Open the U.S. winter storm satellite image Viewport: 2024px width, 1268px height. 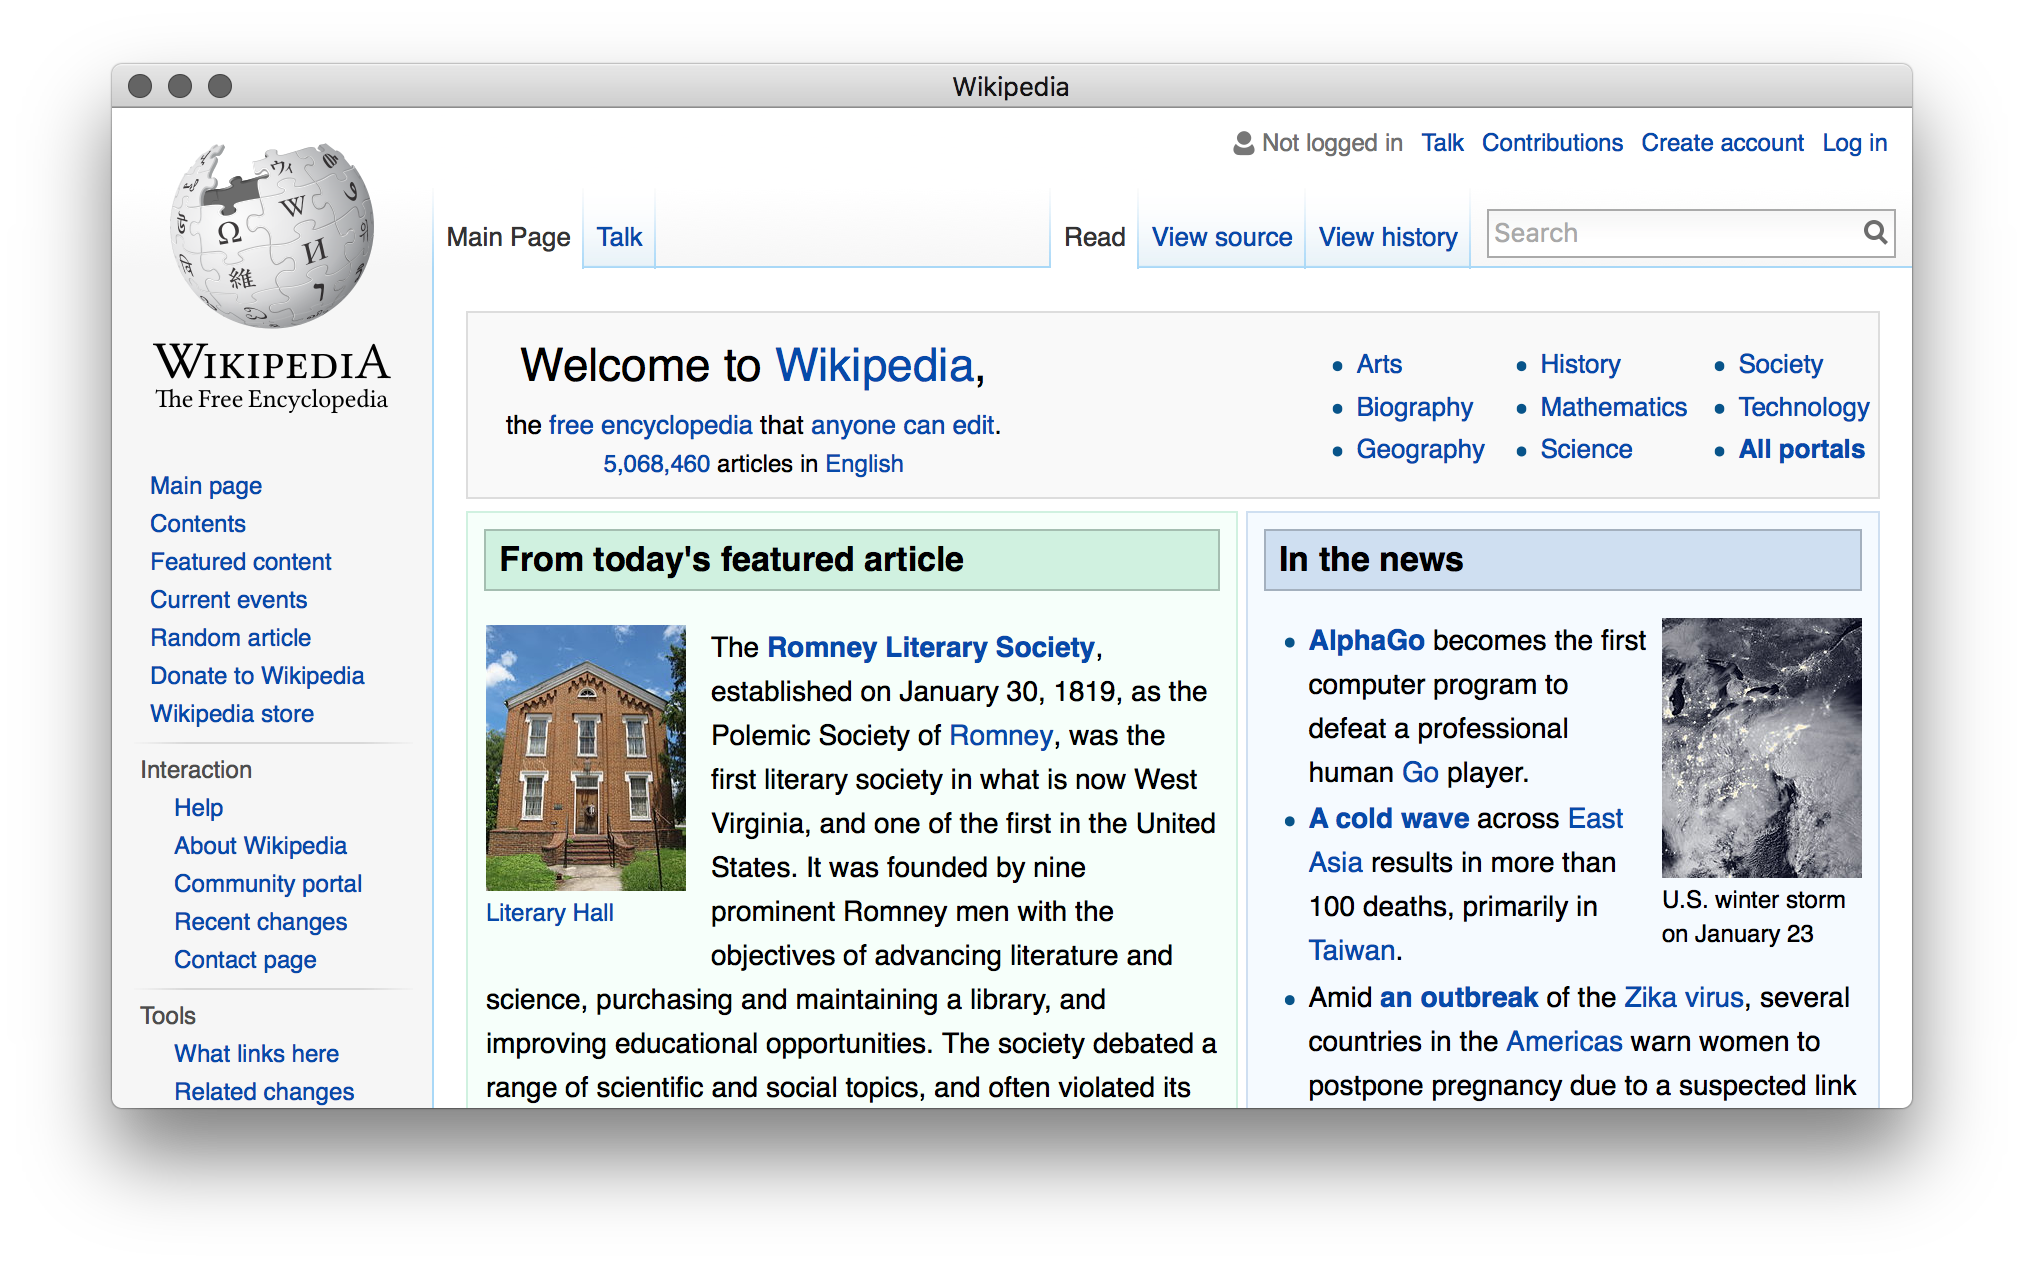[x=1761, y=747]
